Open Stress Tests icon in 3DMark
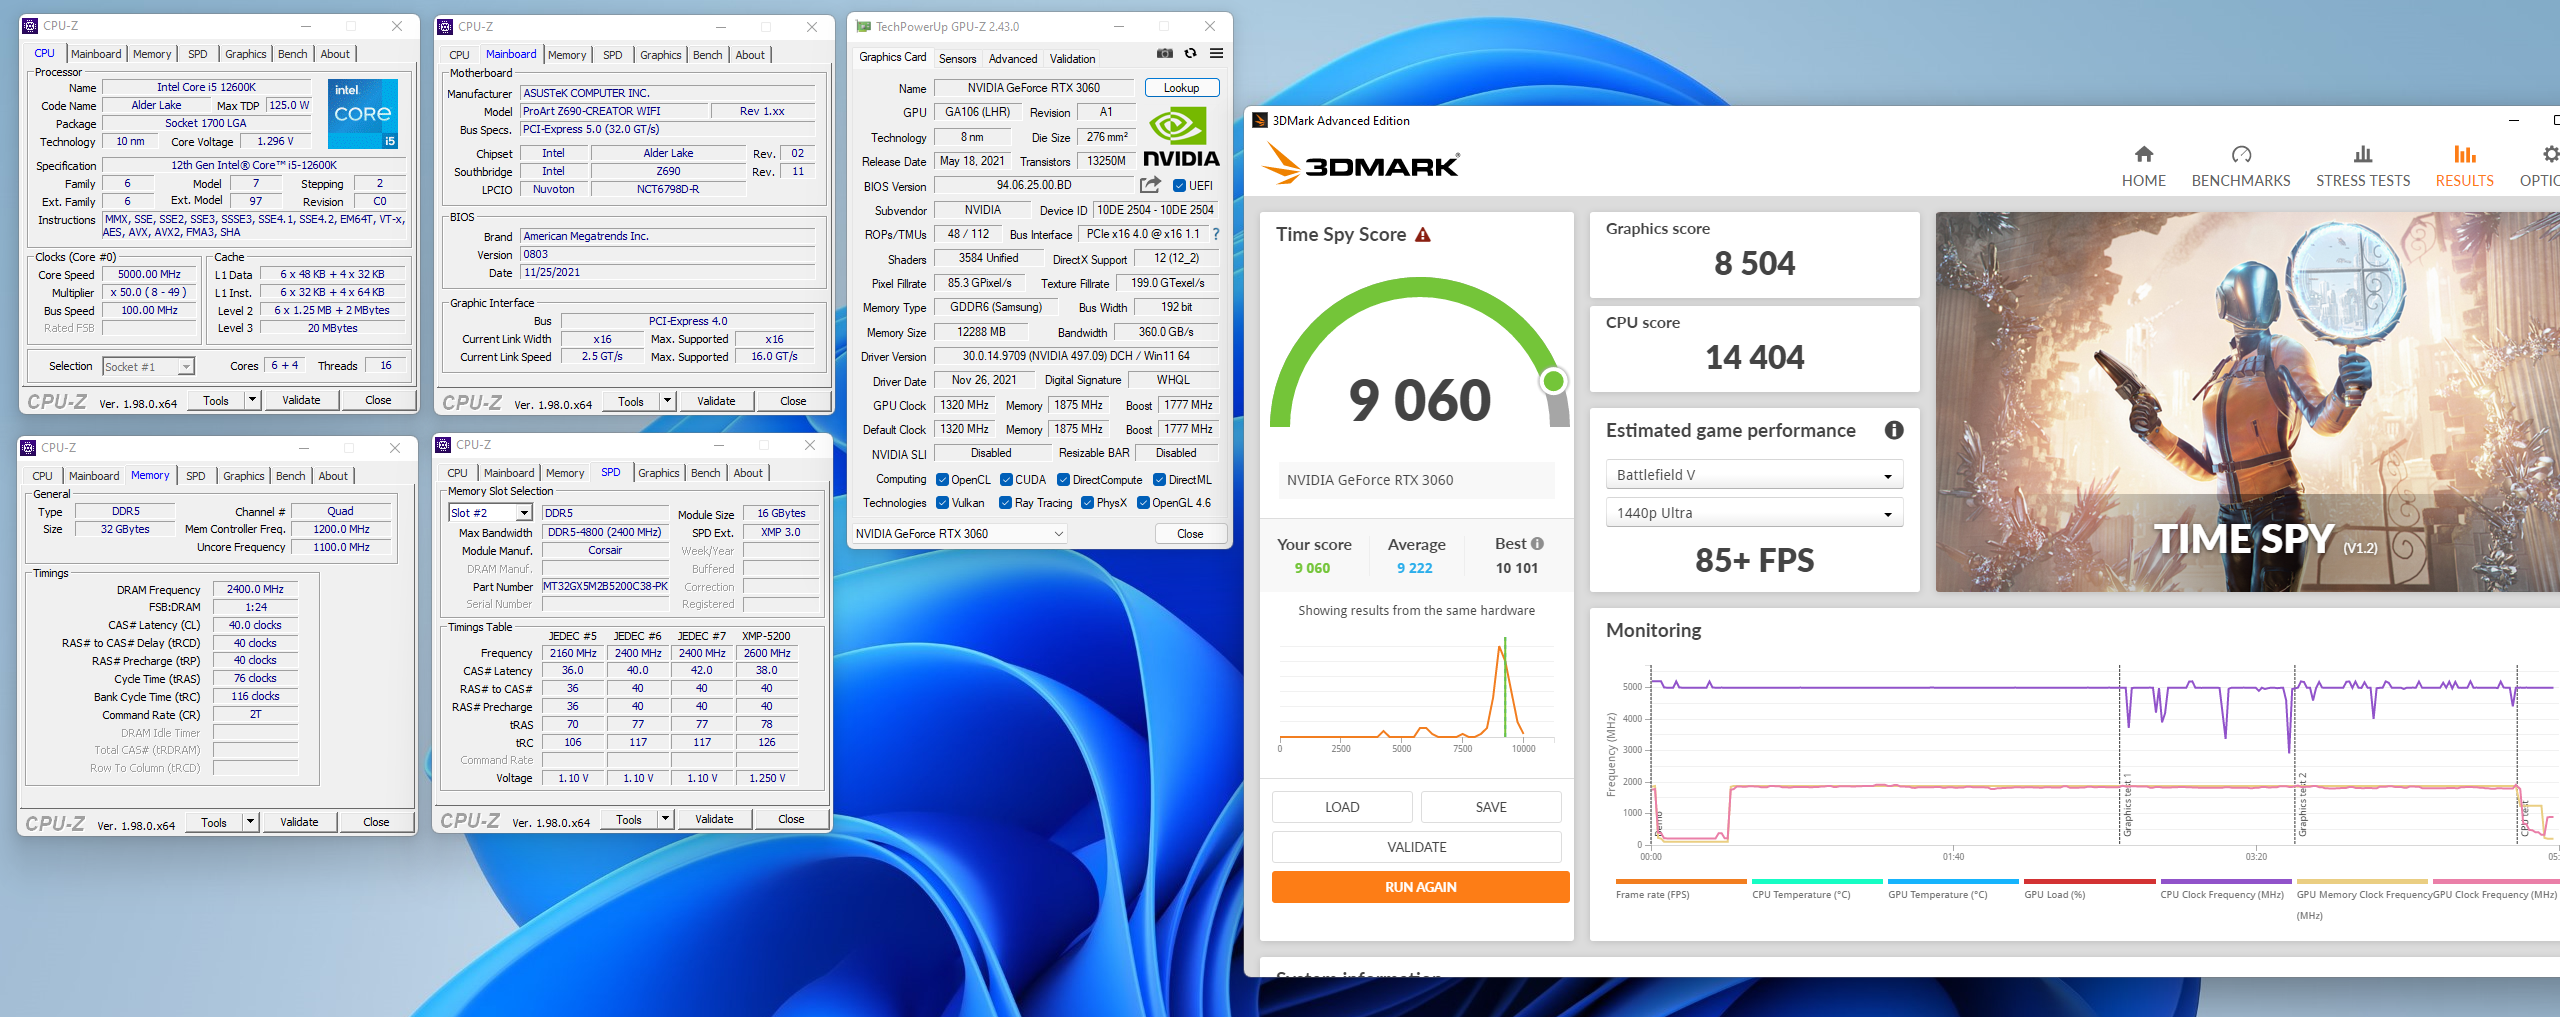This screenshot has width=2560, height=1017. pyautogui.click(x=2362, y=155)
